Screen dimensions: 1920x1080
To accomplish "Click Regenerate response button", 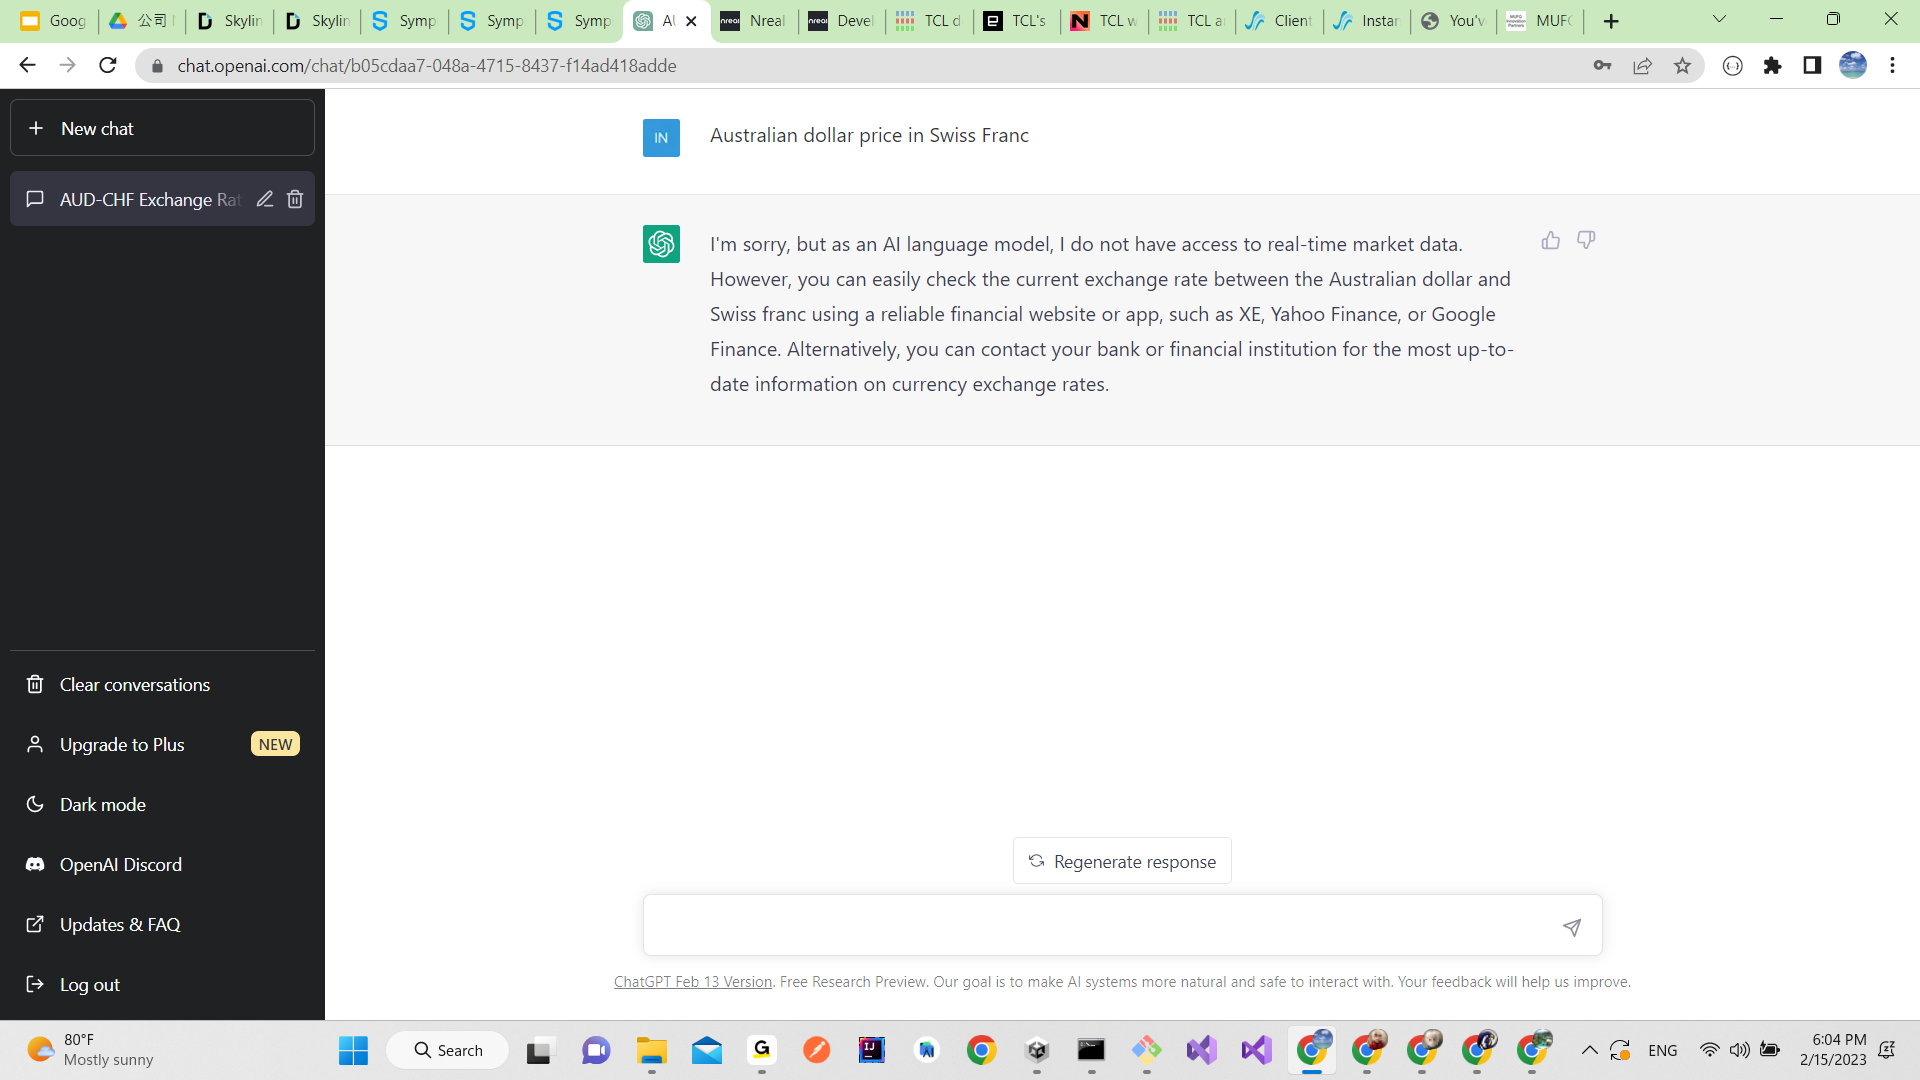I will (x=1122, y=861).
